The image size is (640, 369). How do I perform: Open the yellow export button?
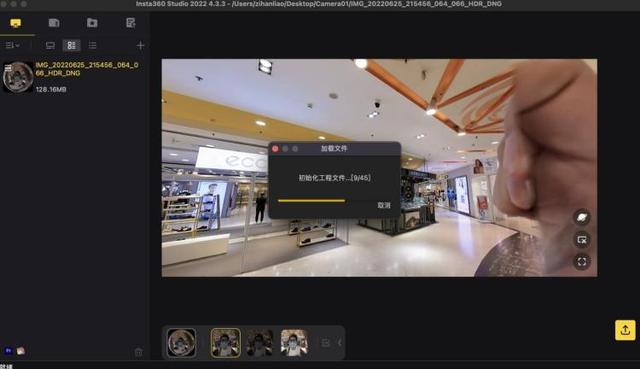[x=625, y=330]
